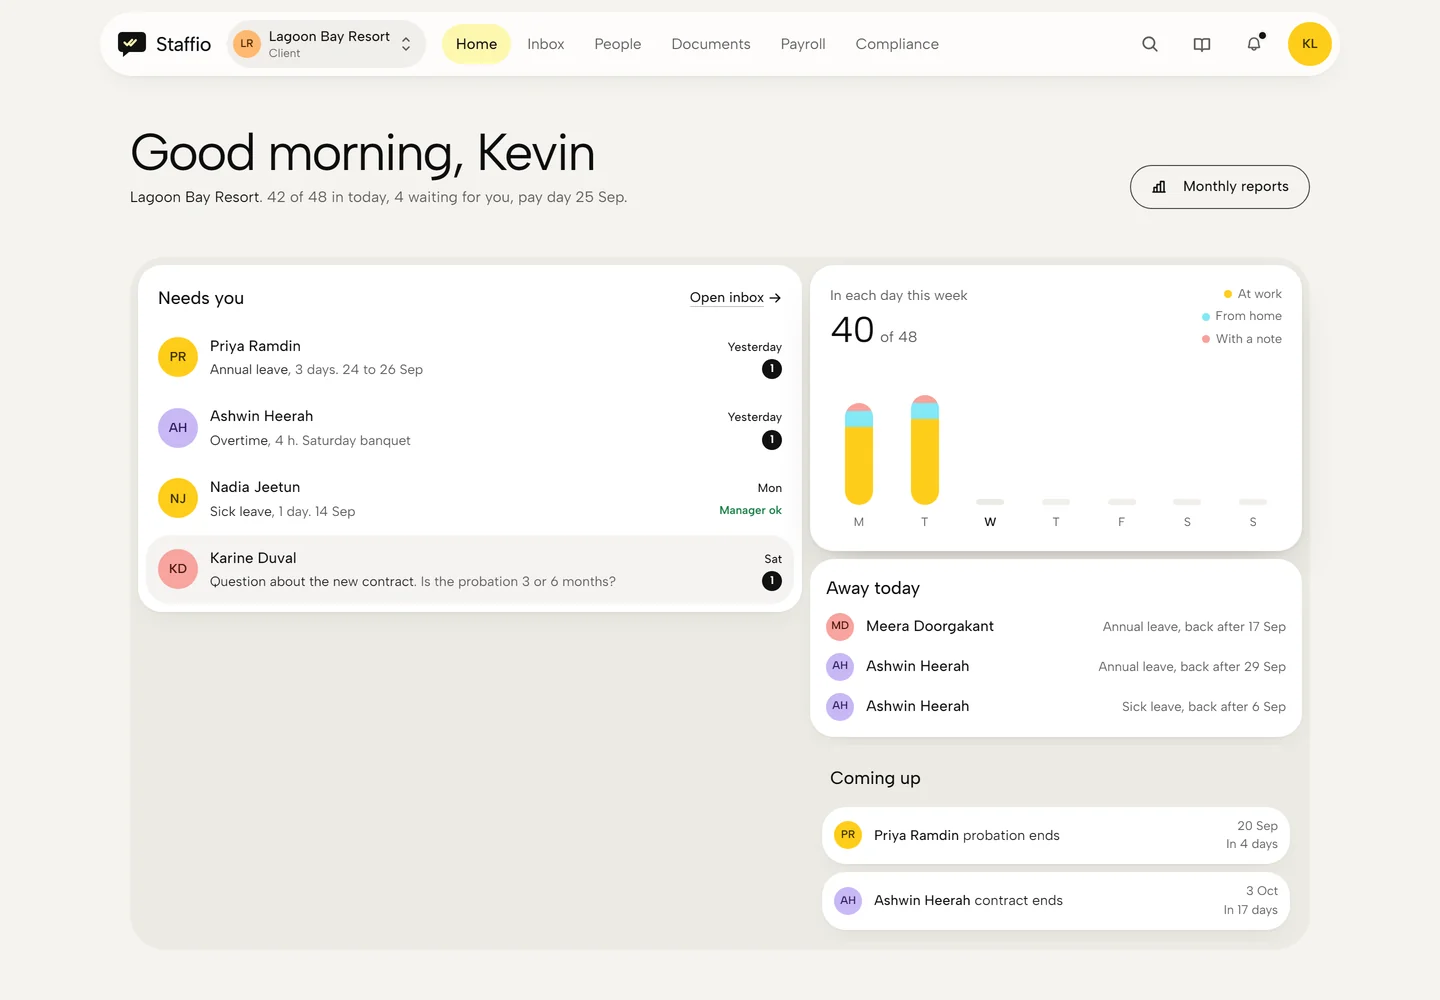Screen dimensions: 1440x1000
Task: Open the Priya Ramdin probation ends card
Action: [1056, 835]
